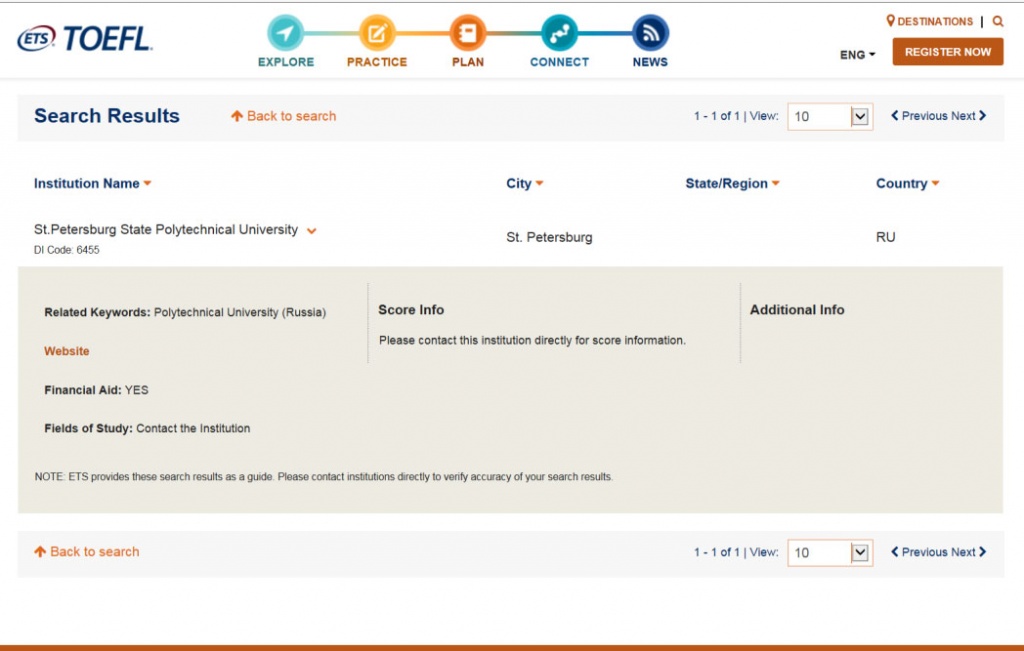Screen dimensions: 1024x651
Task: Sort by Institution Name column
Action: 93,183
